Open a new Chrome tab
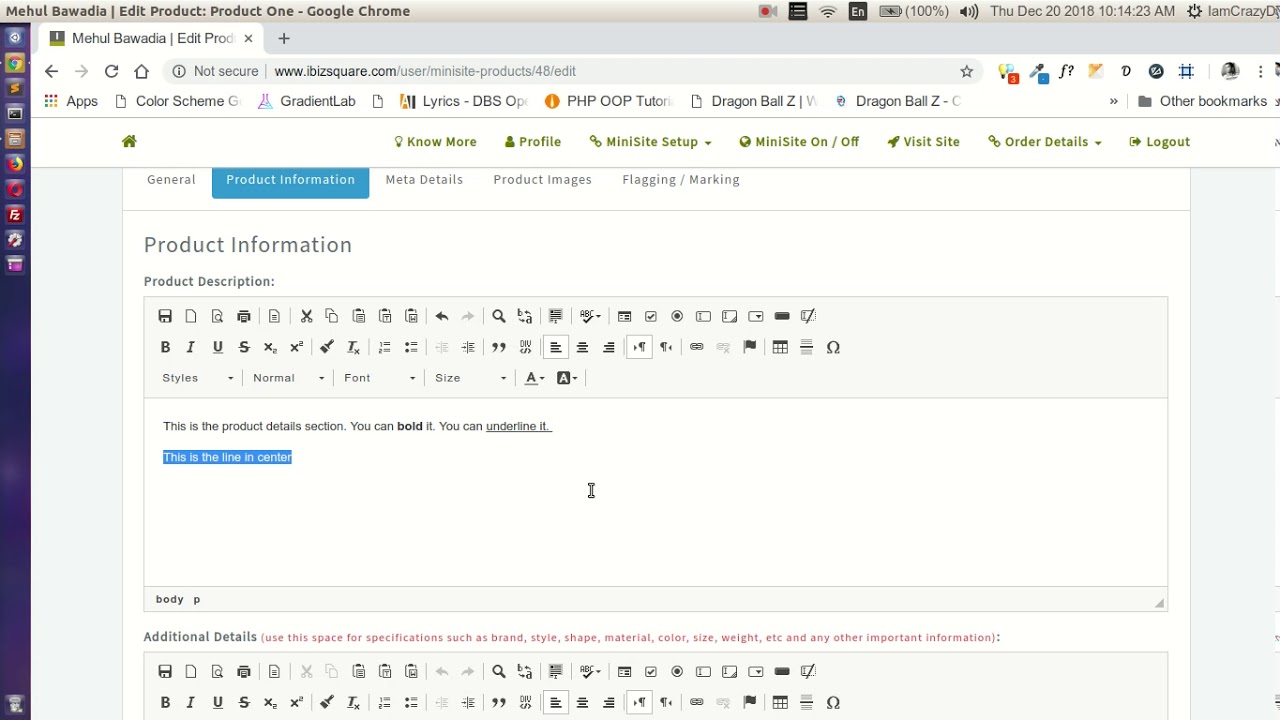This screenshot has width=1280, height=720. 284,38
